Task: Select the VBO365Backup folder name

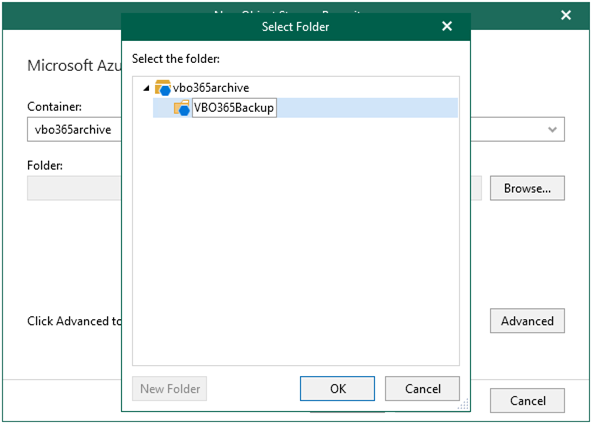Action: (x=234, y=108)
